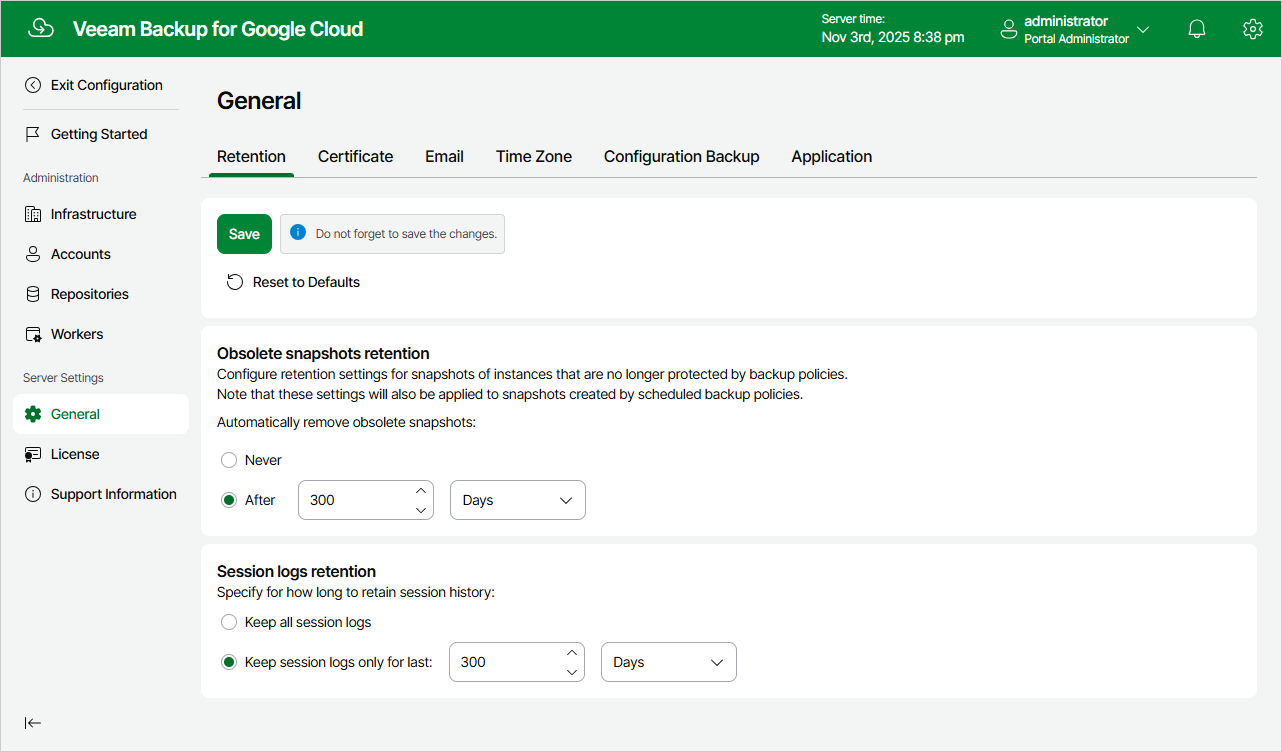This screenshot has width=1282, height=752.
Task: Increase the obsolete snapshots retention value
Action: pyautogui.click(x=420, y=491)
